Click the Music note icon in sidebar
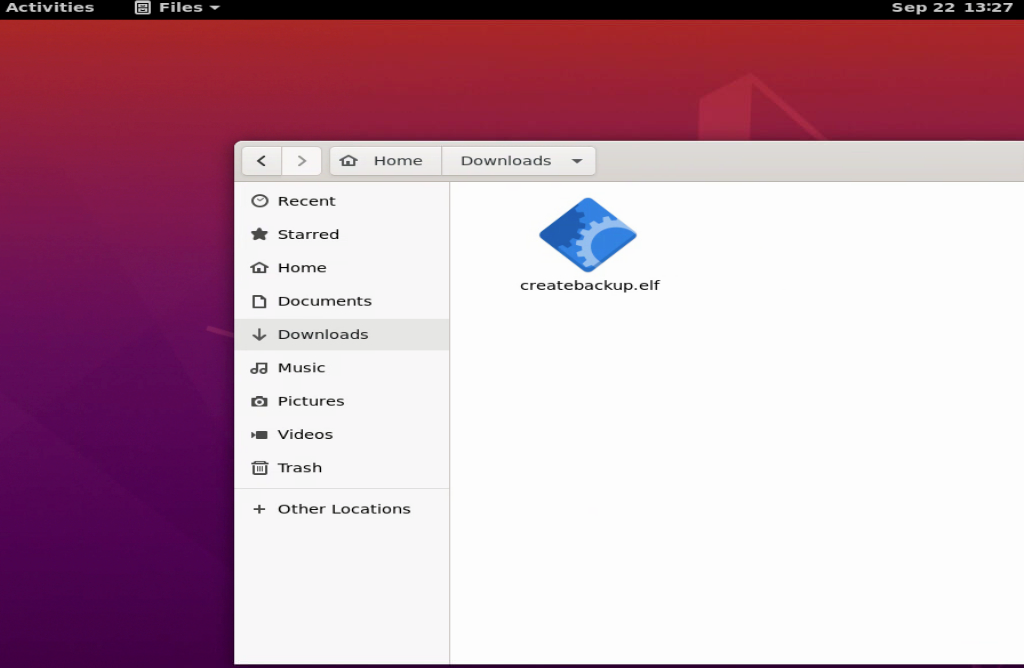This screenshot has width=1024, height=668. click(260, 368)
